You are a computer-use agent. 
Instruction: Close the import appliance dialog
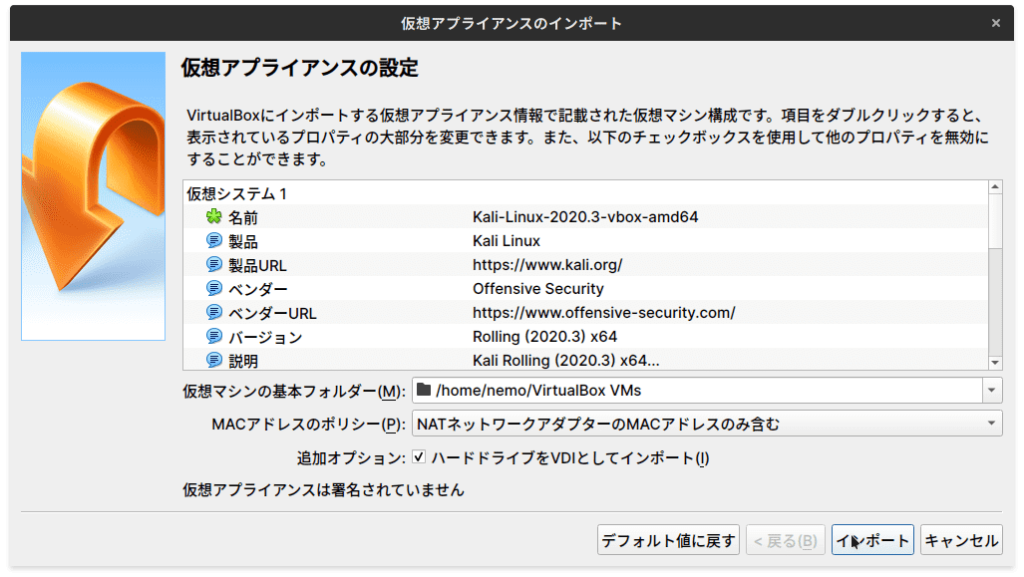[995, 23]
